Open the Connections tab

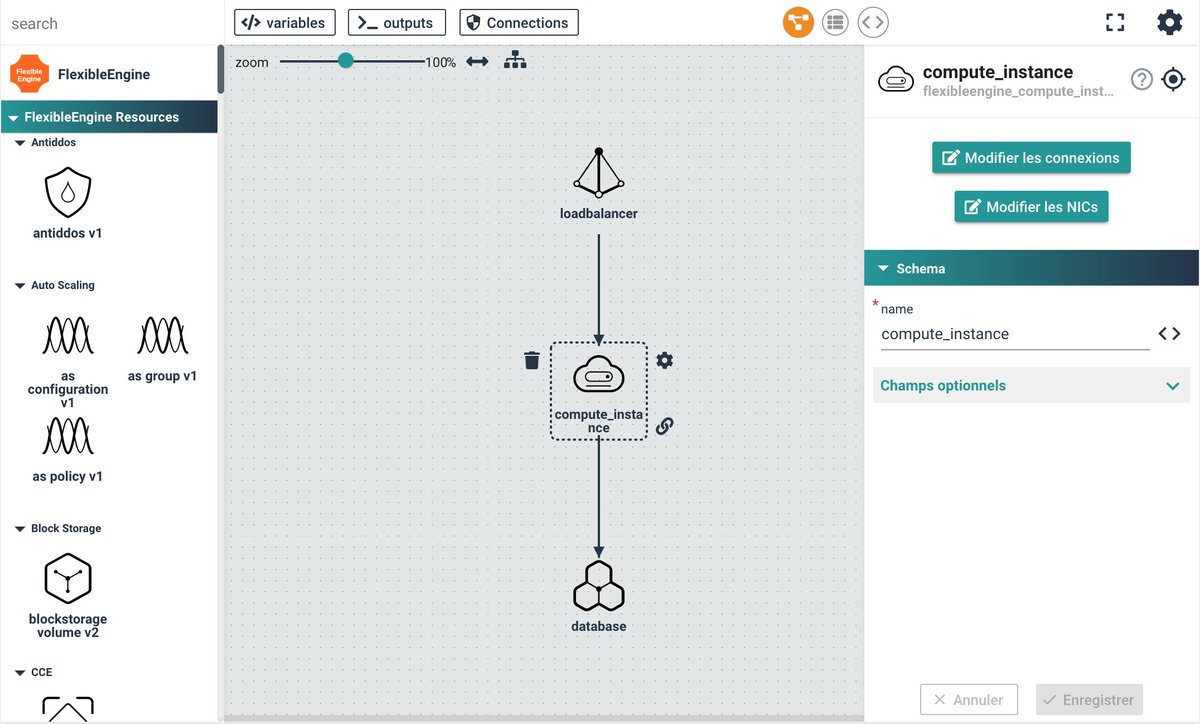519,21
